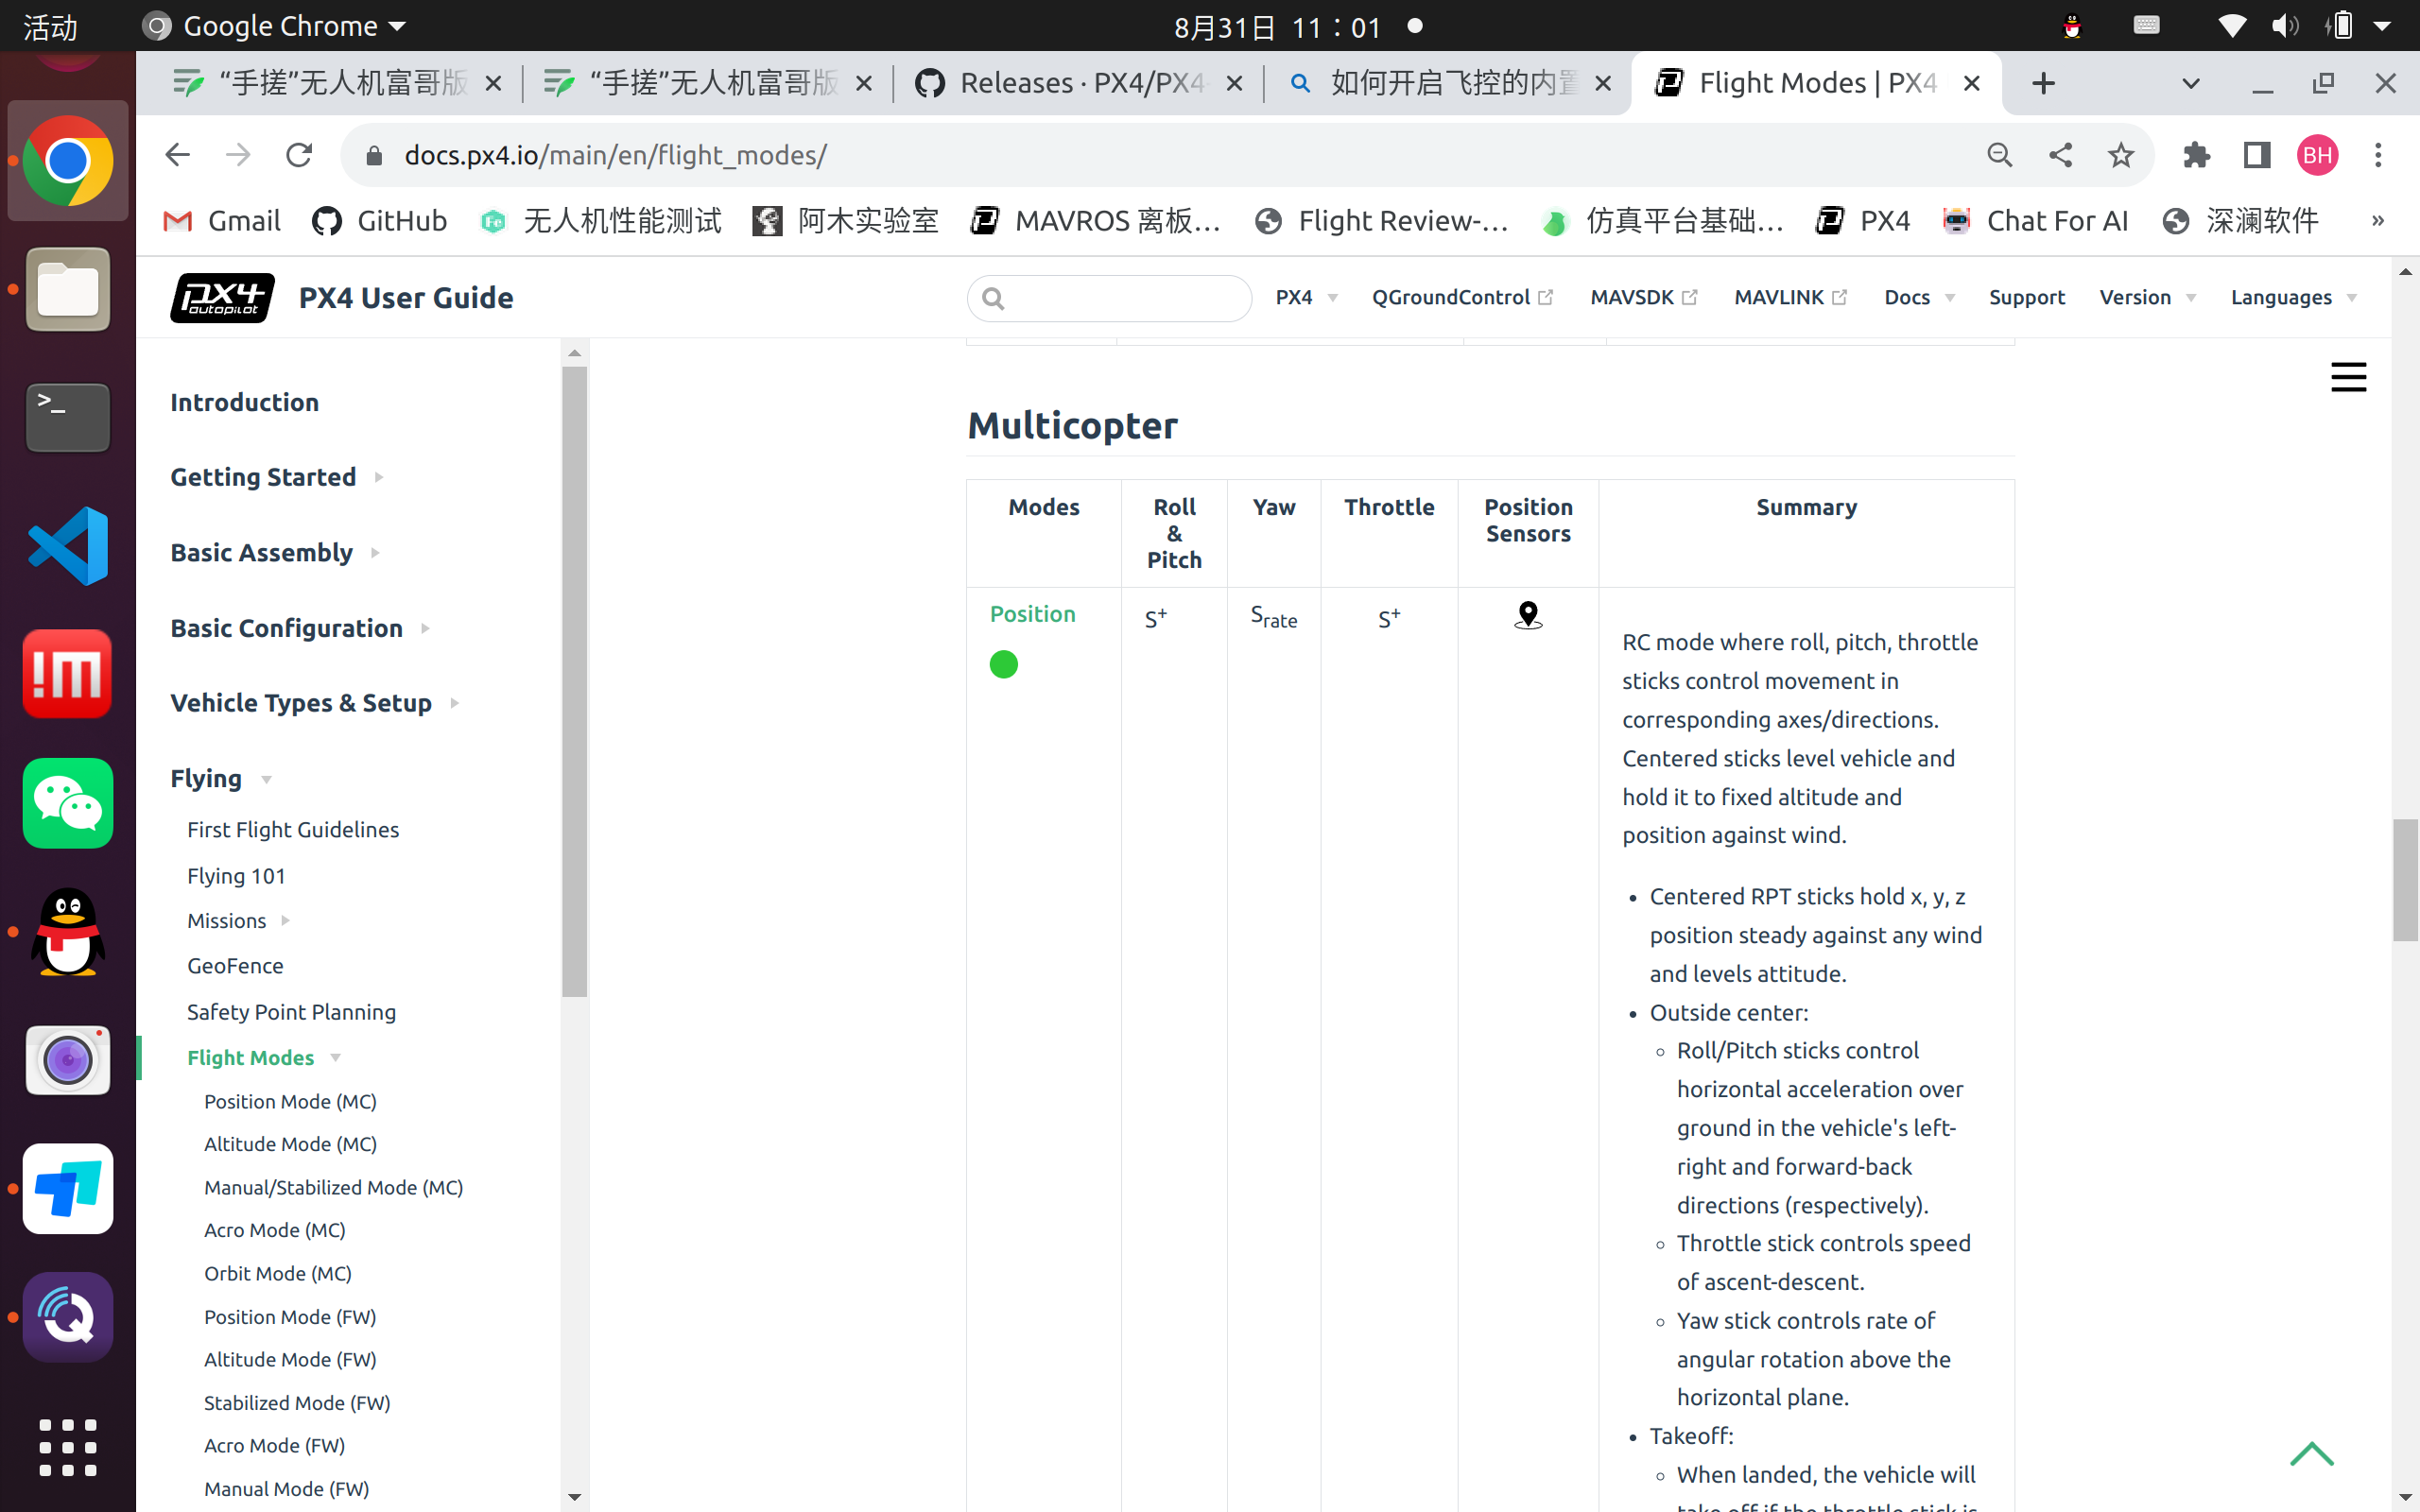Click the position sensor map pin icon
The height and width of the screenshot is (1512, 2420).
coord(1527,615)
